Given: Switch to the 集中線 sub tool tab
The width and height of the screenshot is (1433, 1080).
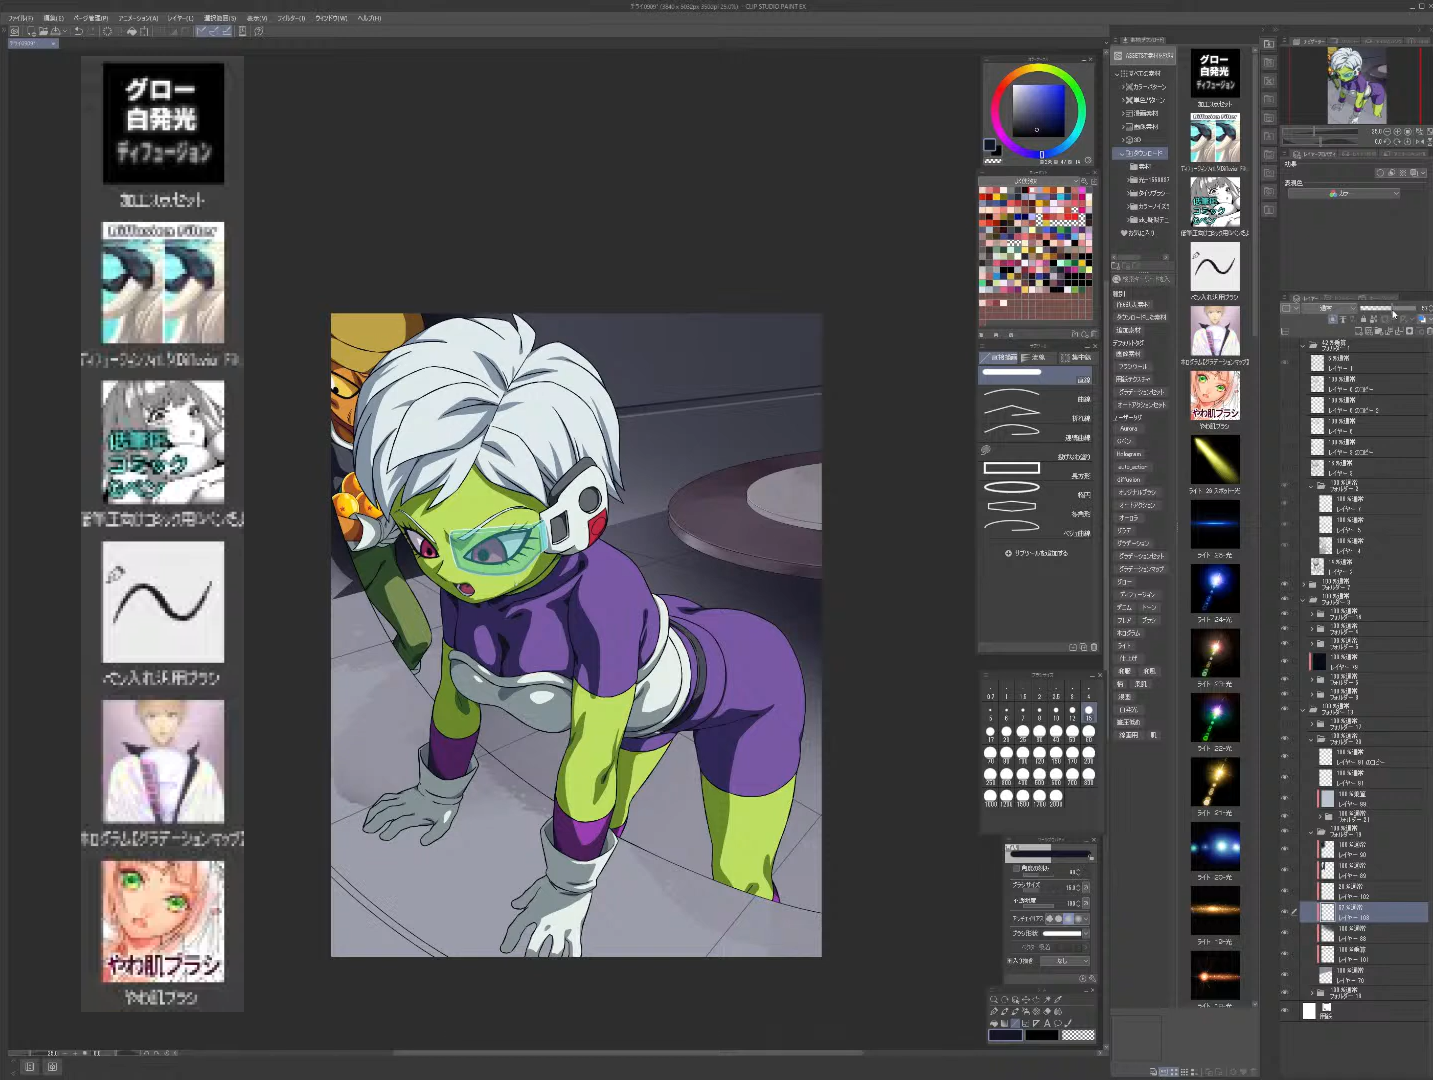Looking at the screenshot, I should pos(1076,357).
